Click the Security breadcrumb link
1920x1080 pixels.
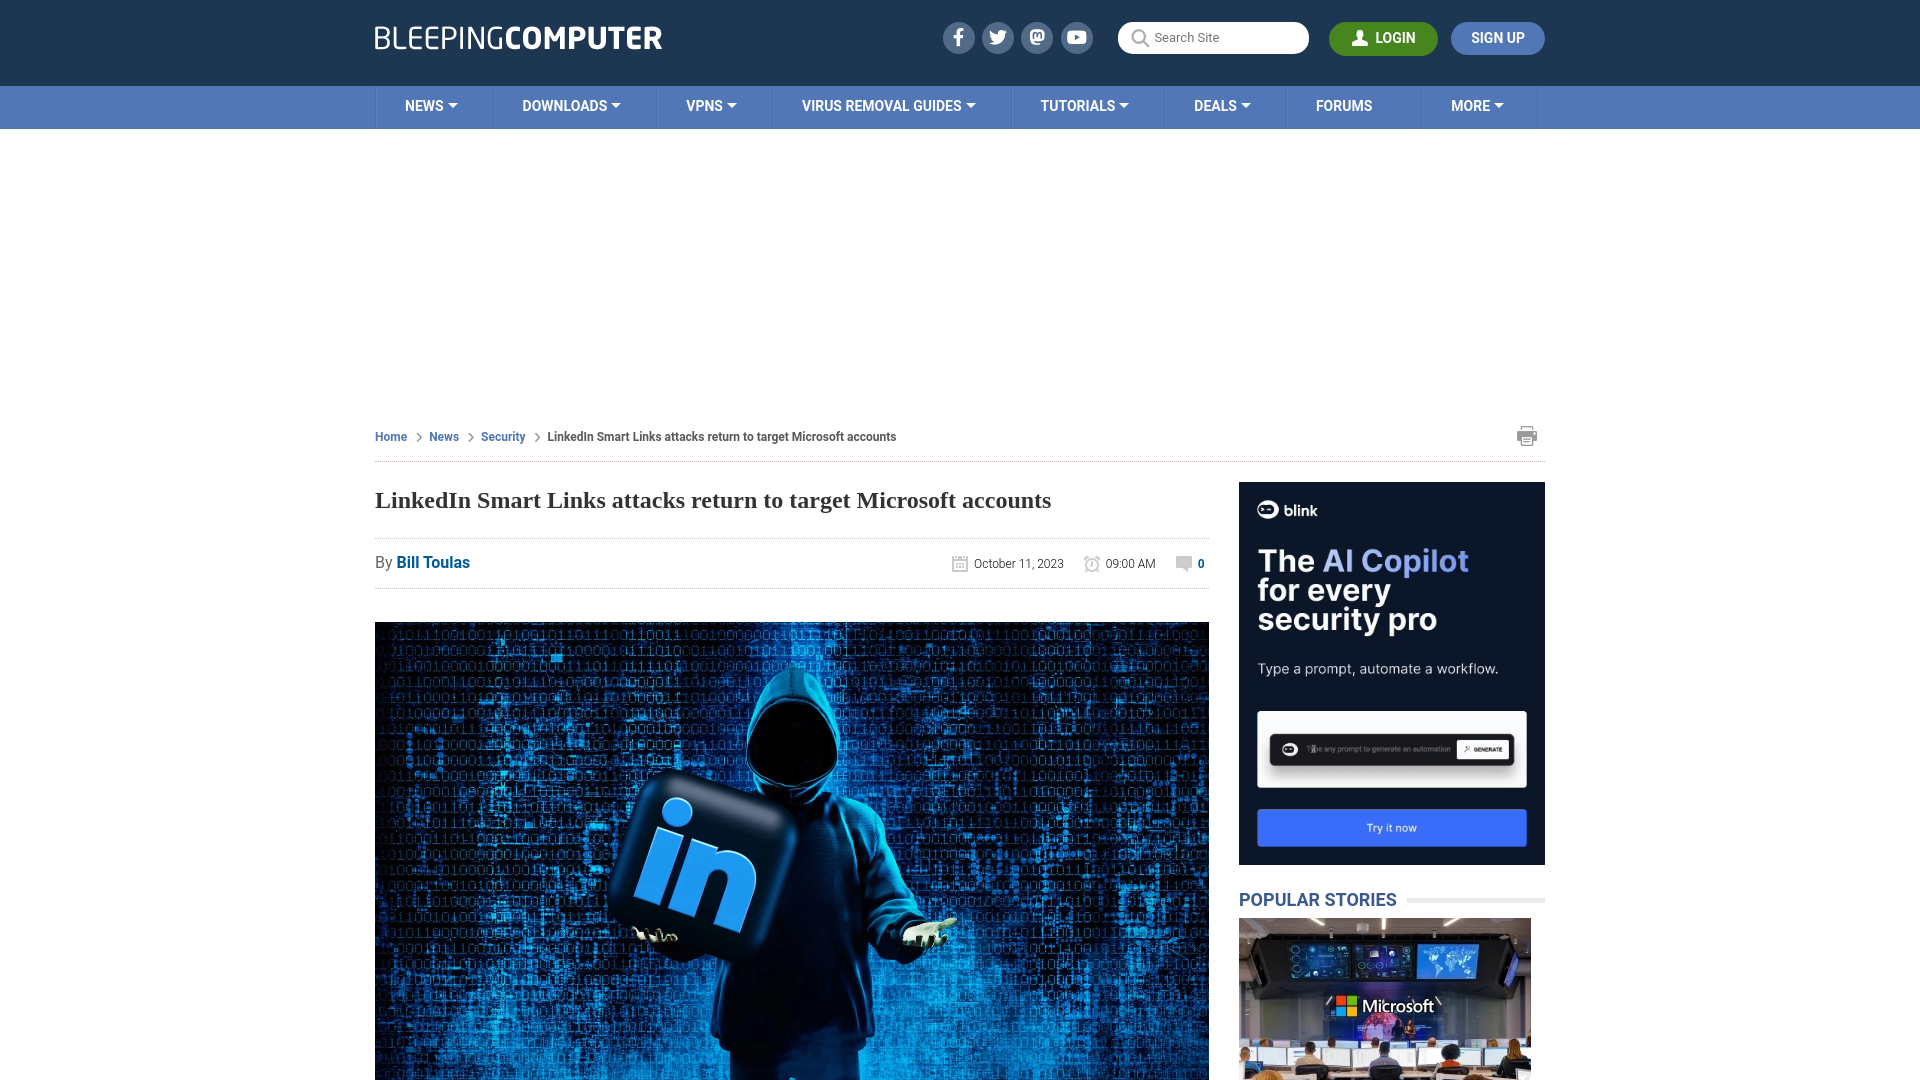coord(502,436)
